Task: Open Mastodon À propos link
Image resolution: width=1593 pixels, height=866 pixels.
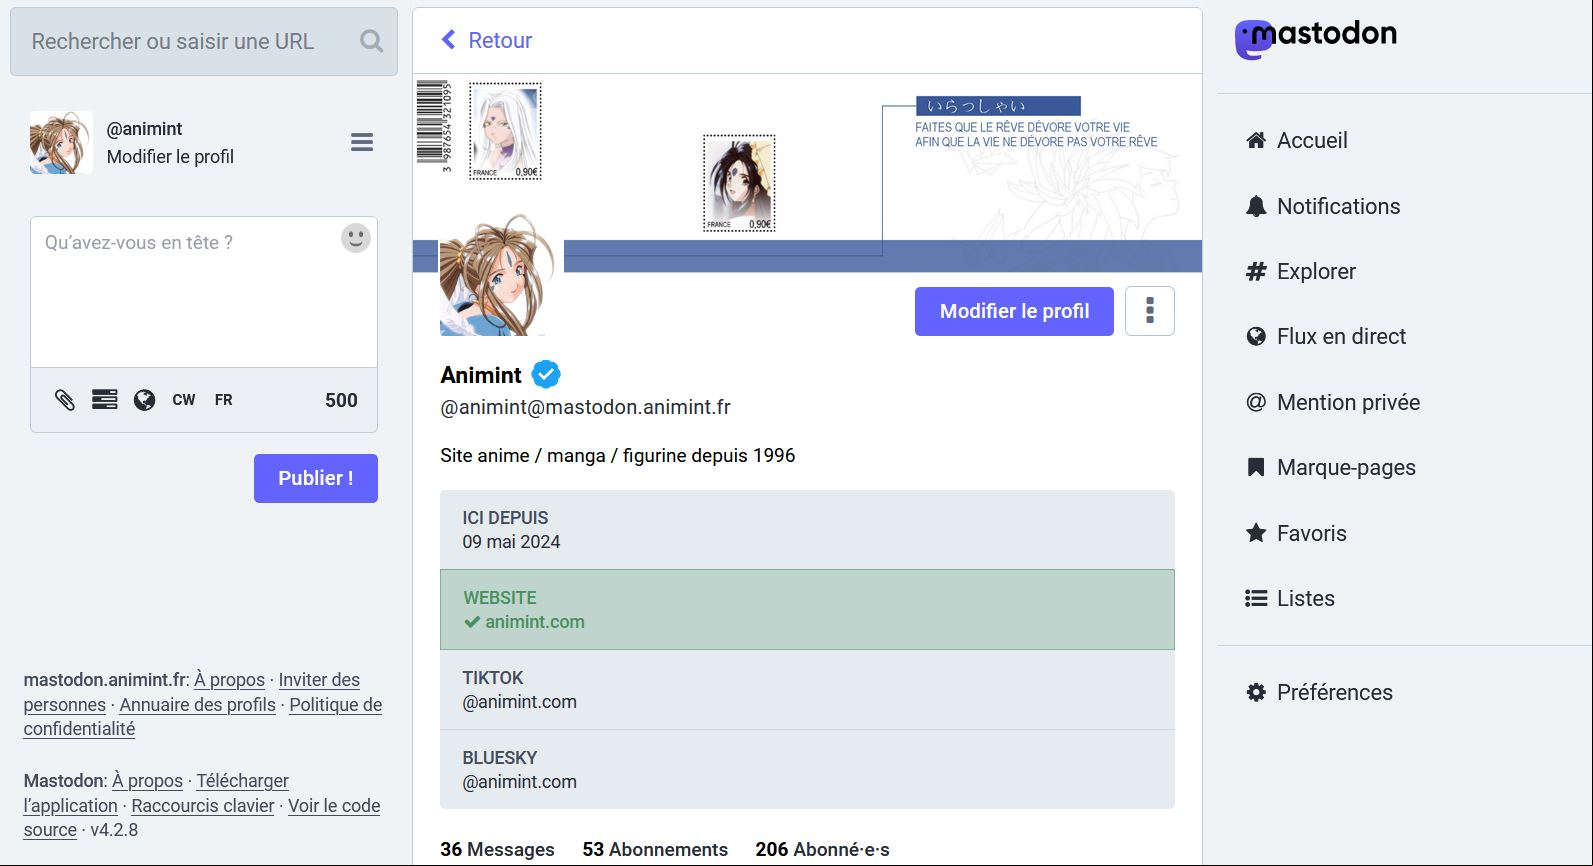Action: (x=147, y=781)
